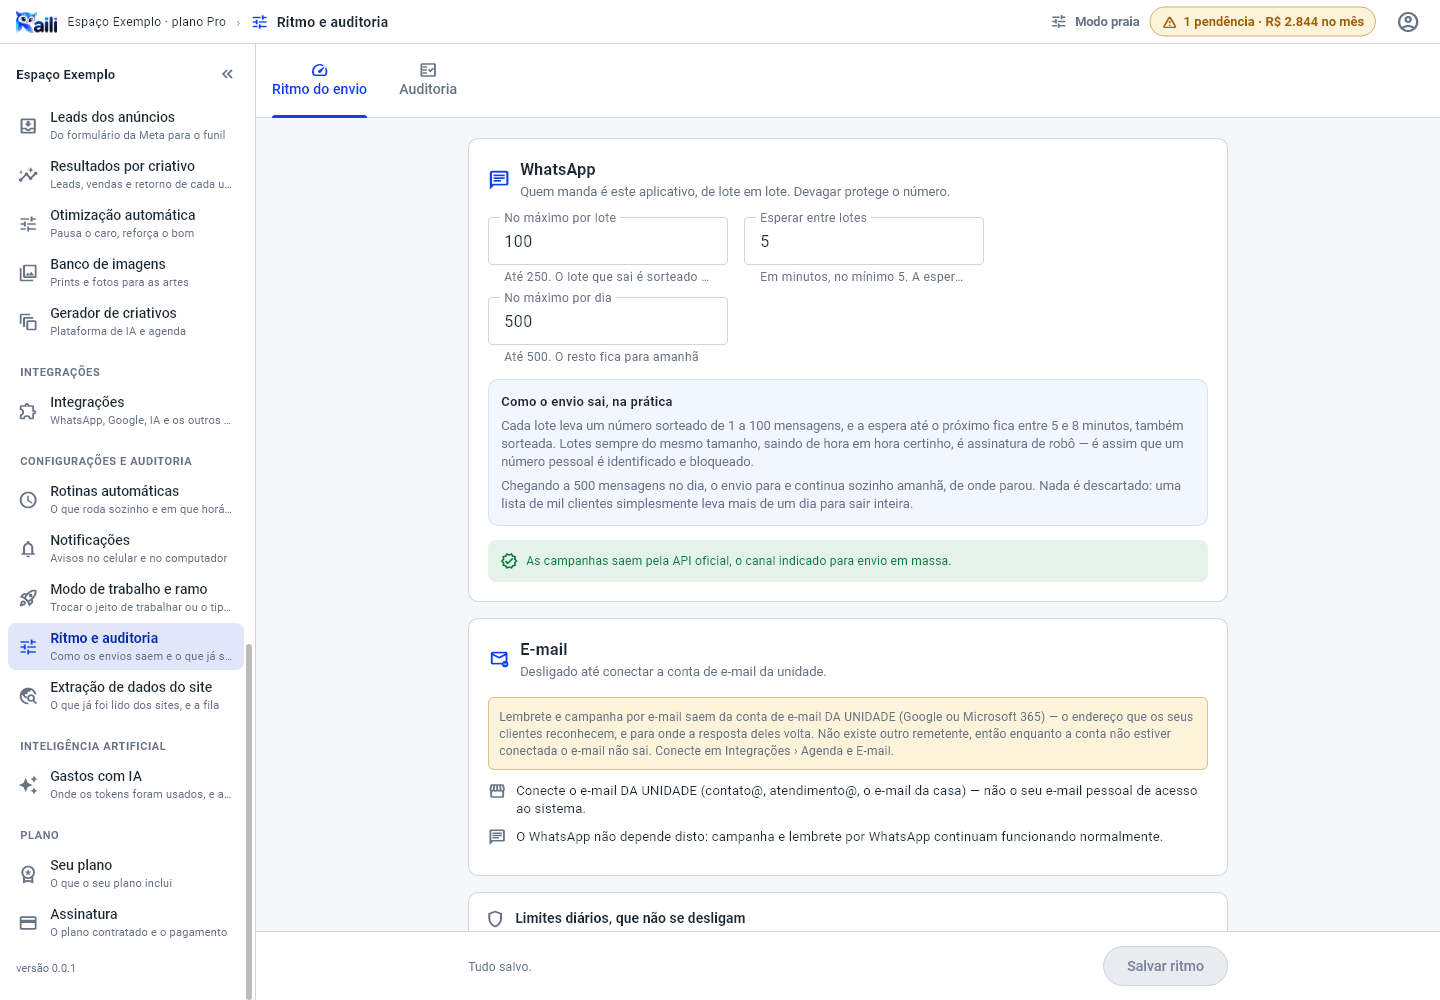
Task: Open the Assinatura menu item
Action: tap(126, 922)
